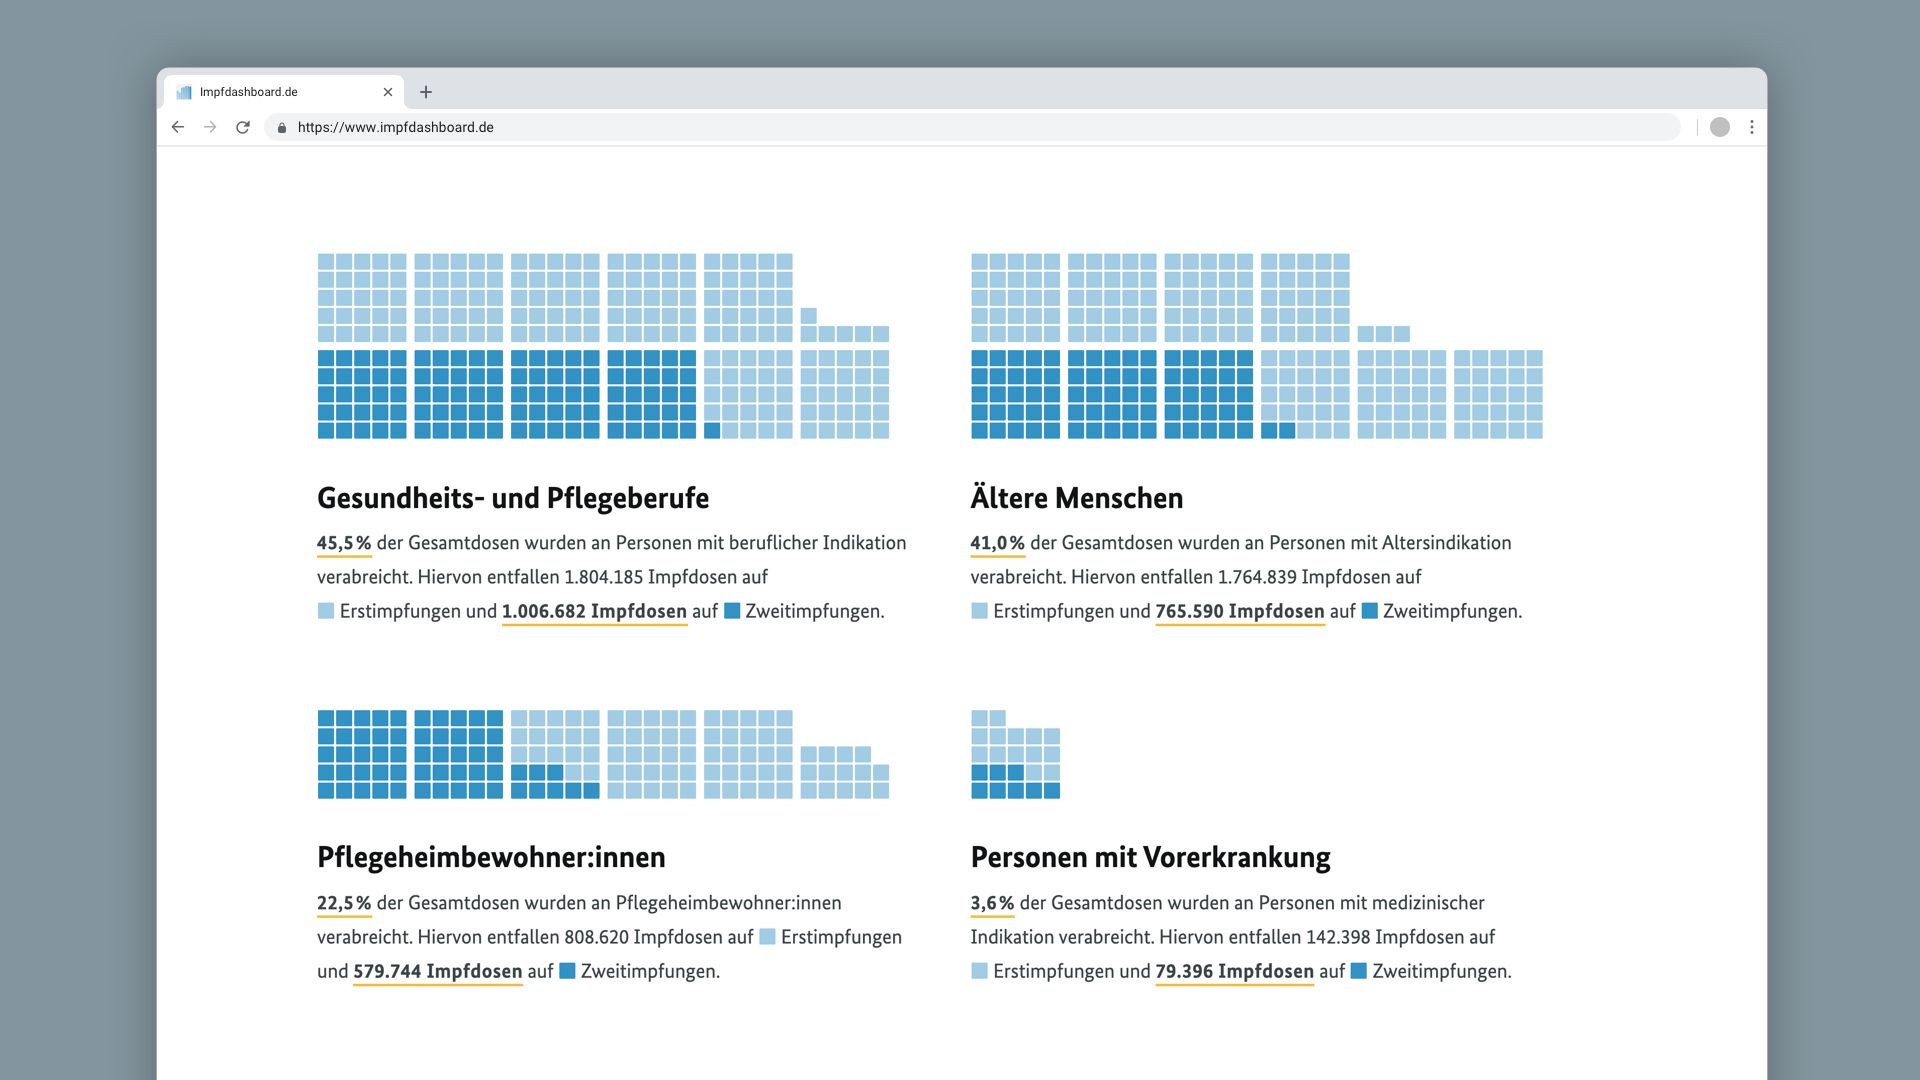Click dark blue Zweitimpfungen swatch under Personen mit Vorerkrankung
This screenshot has height=1080, width=1920.
click(x=1359, y=971)
